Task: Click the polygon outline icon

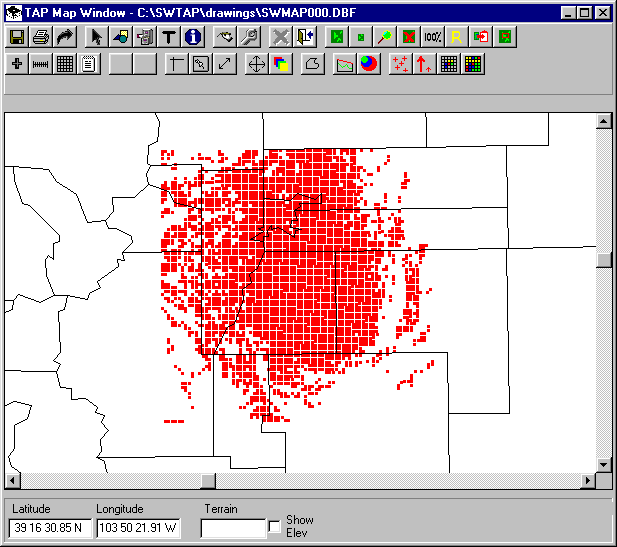Action: pos(312,64)
